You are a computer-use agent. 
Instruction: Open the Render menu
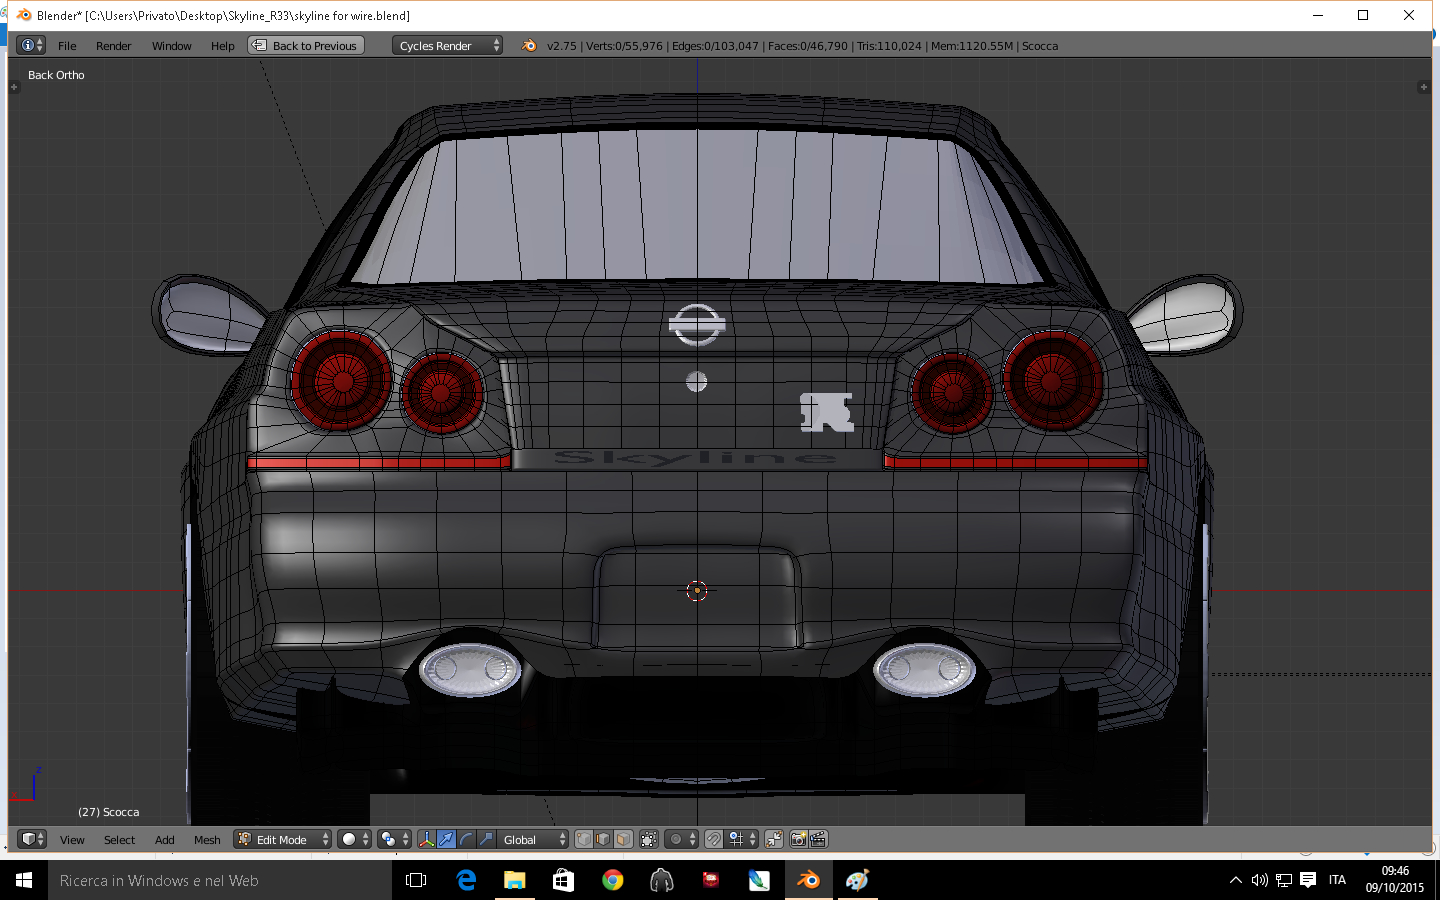click(114, 46)
